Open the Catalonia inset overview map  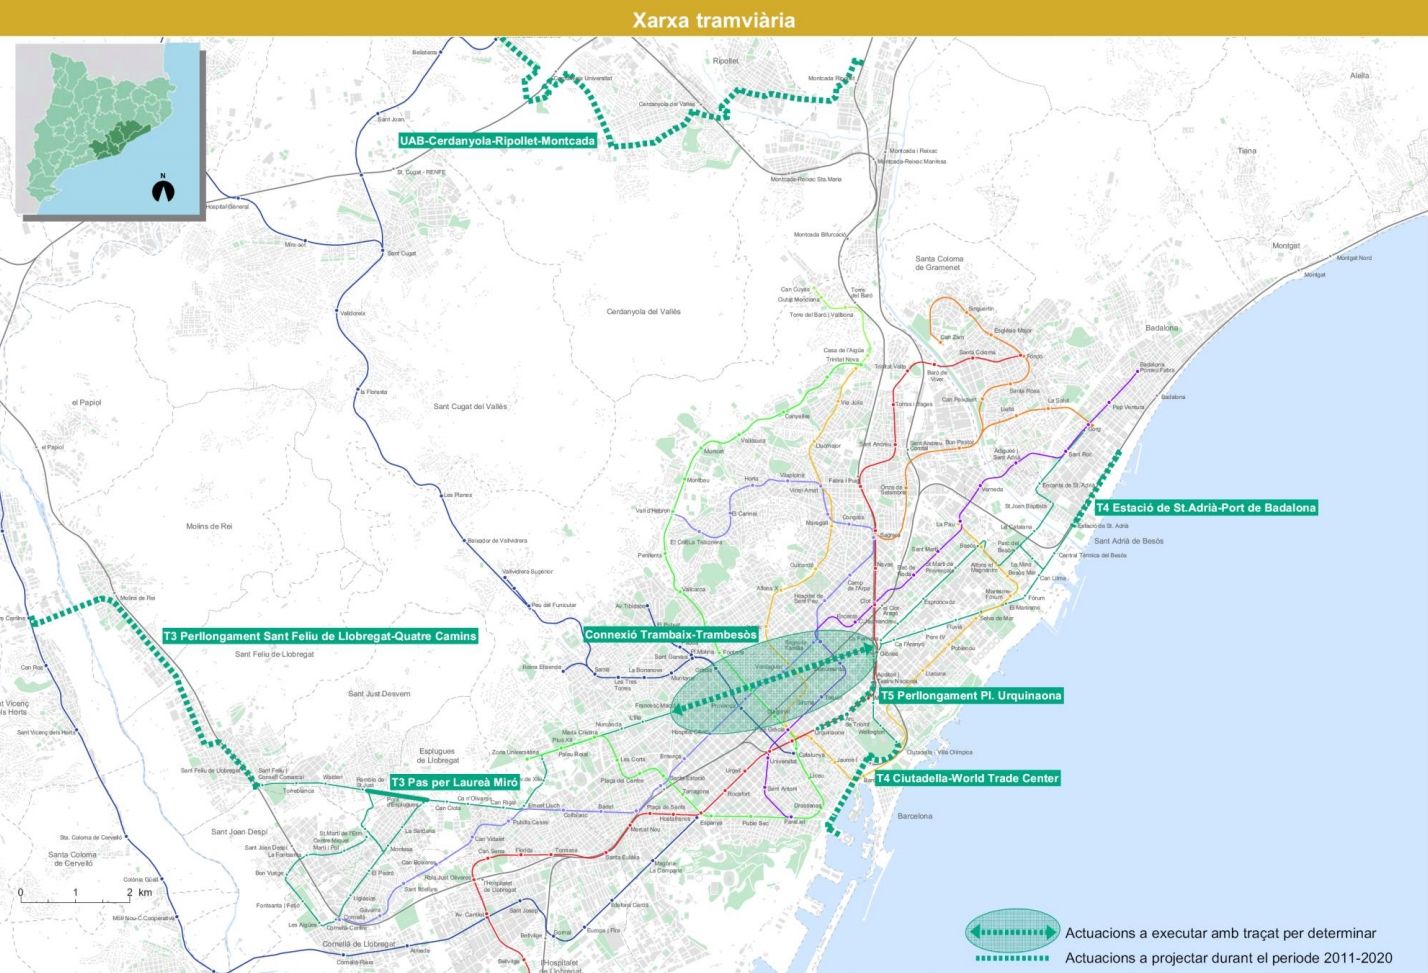pos(108,128)
